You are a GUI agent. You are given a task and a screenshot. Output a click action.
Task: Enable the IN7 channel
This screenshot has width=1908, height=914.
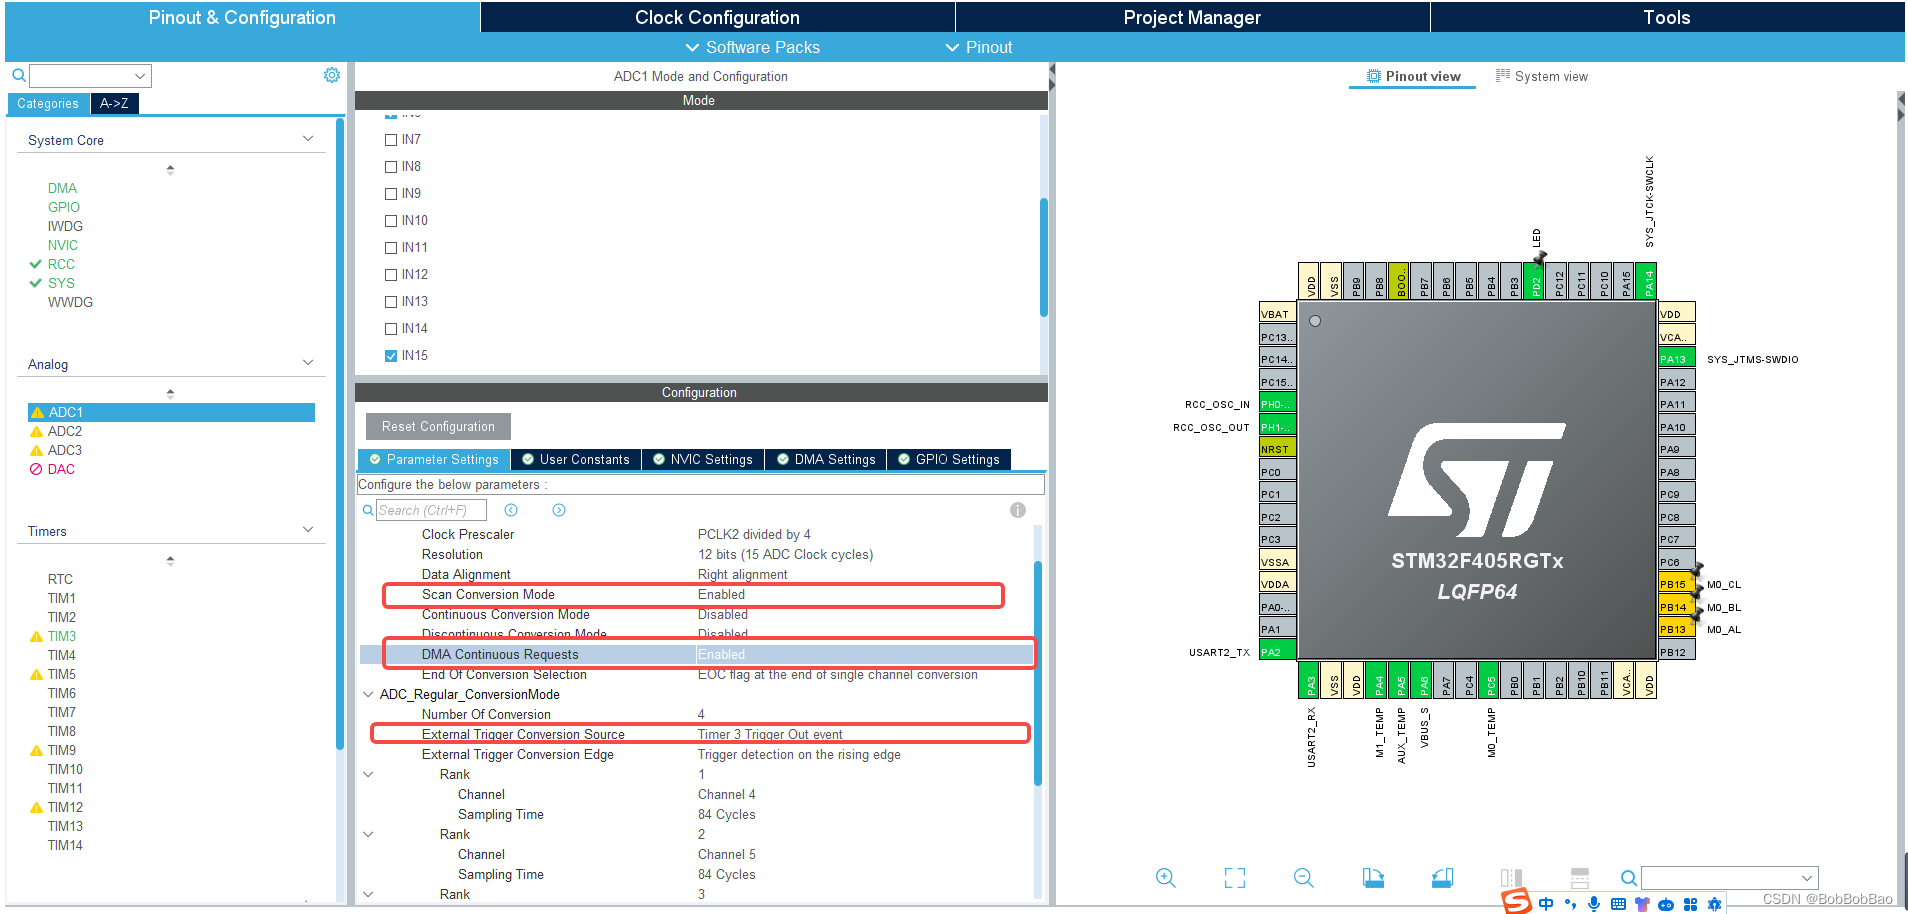pyautogui.click(x=391, y=139)
